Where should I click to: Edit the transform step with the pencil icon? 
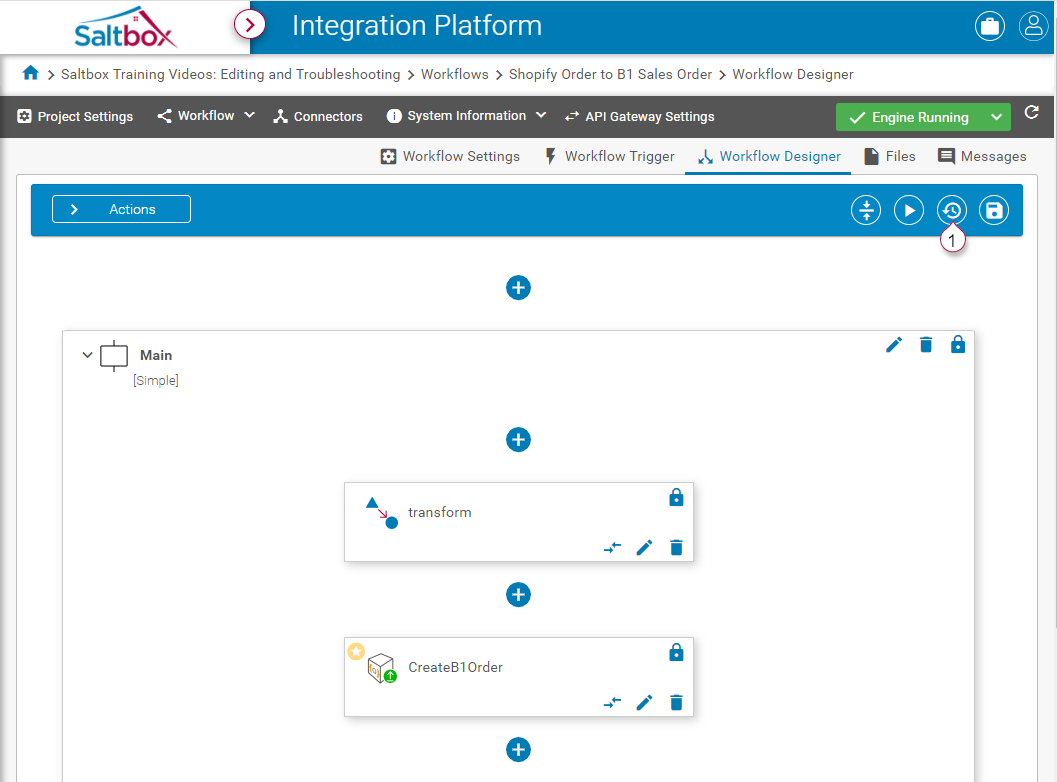[644, 547]
